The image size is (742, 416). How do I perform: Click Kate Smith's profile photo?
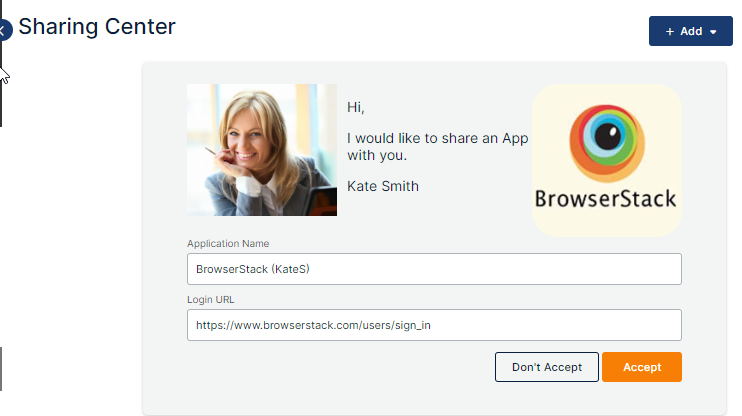[x=262, y=150]
